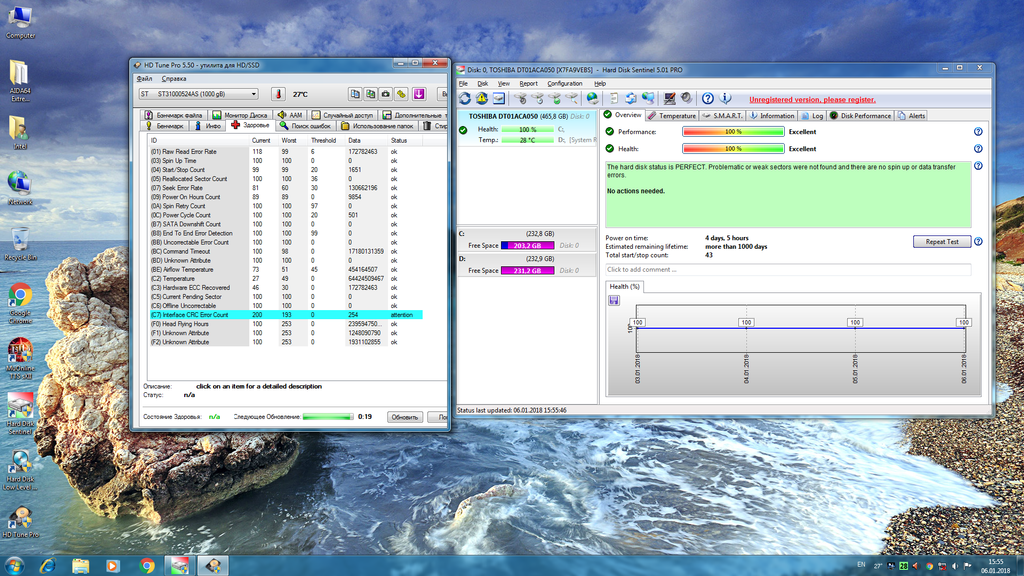Click the help icon beside the Performance bar

click(977, 132)
